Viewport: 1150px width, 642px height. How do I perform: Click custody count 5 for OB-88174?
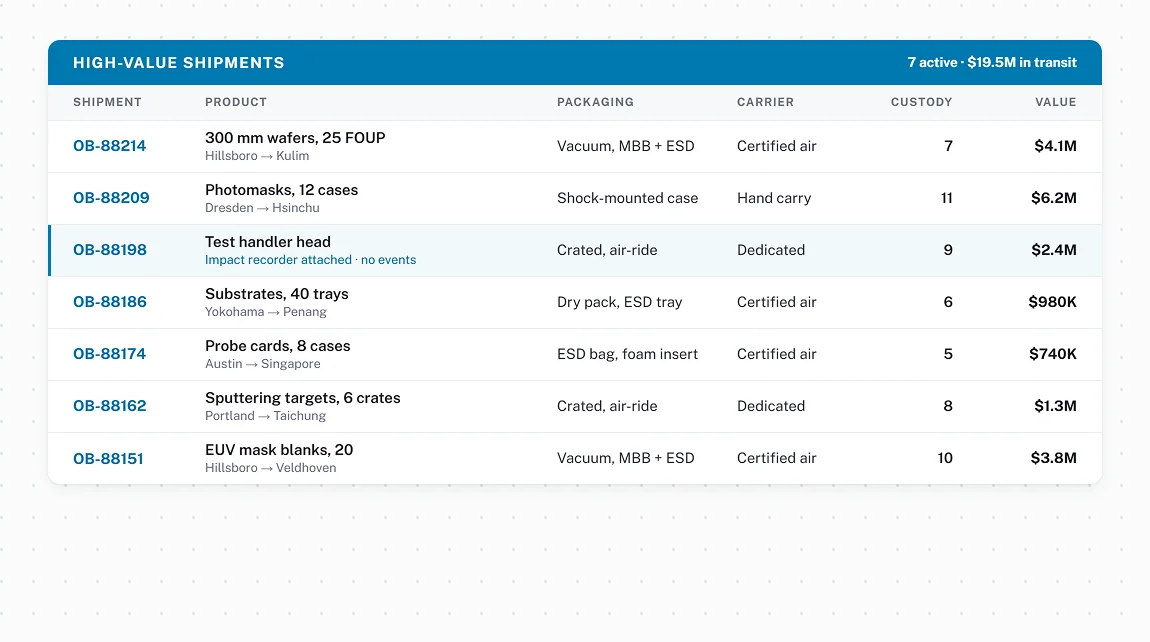point(948,354)
